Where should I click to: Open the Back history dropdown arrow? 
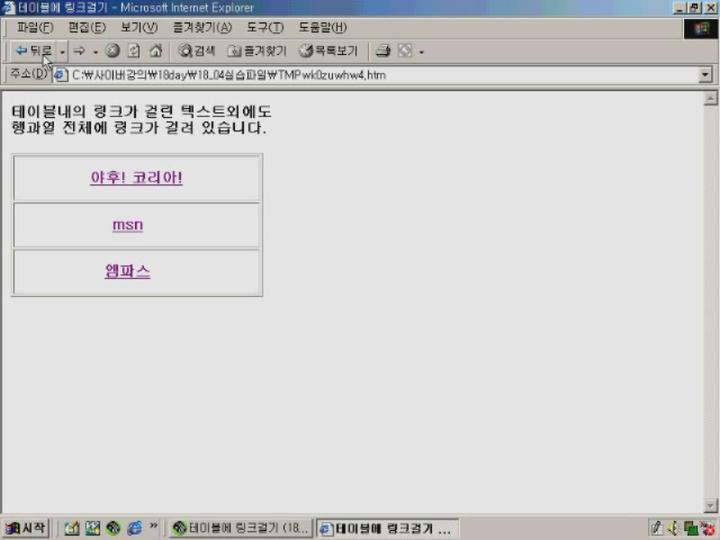(x=62, y=51)
